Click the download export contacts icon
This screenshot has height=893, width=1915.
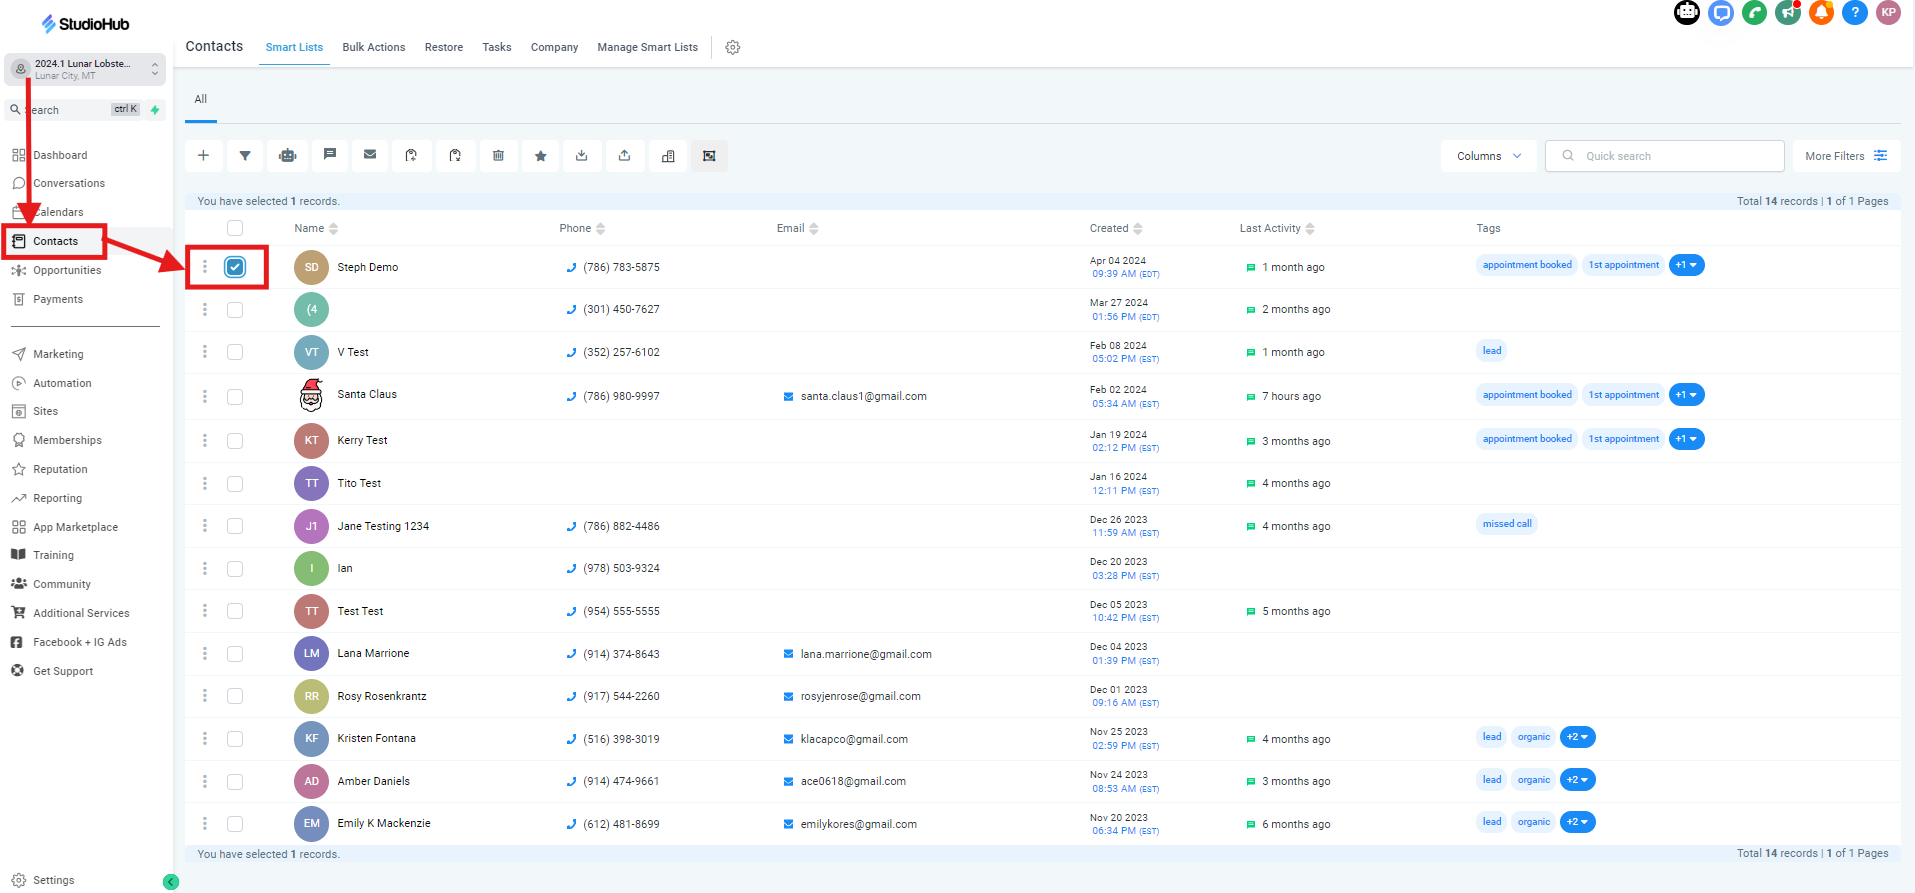pyautogui.click(x=582, y=156)
